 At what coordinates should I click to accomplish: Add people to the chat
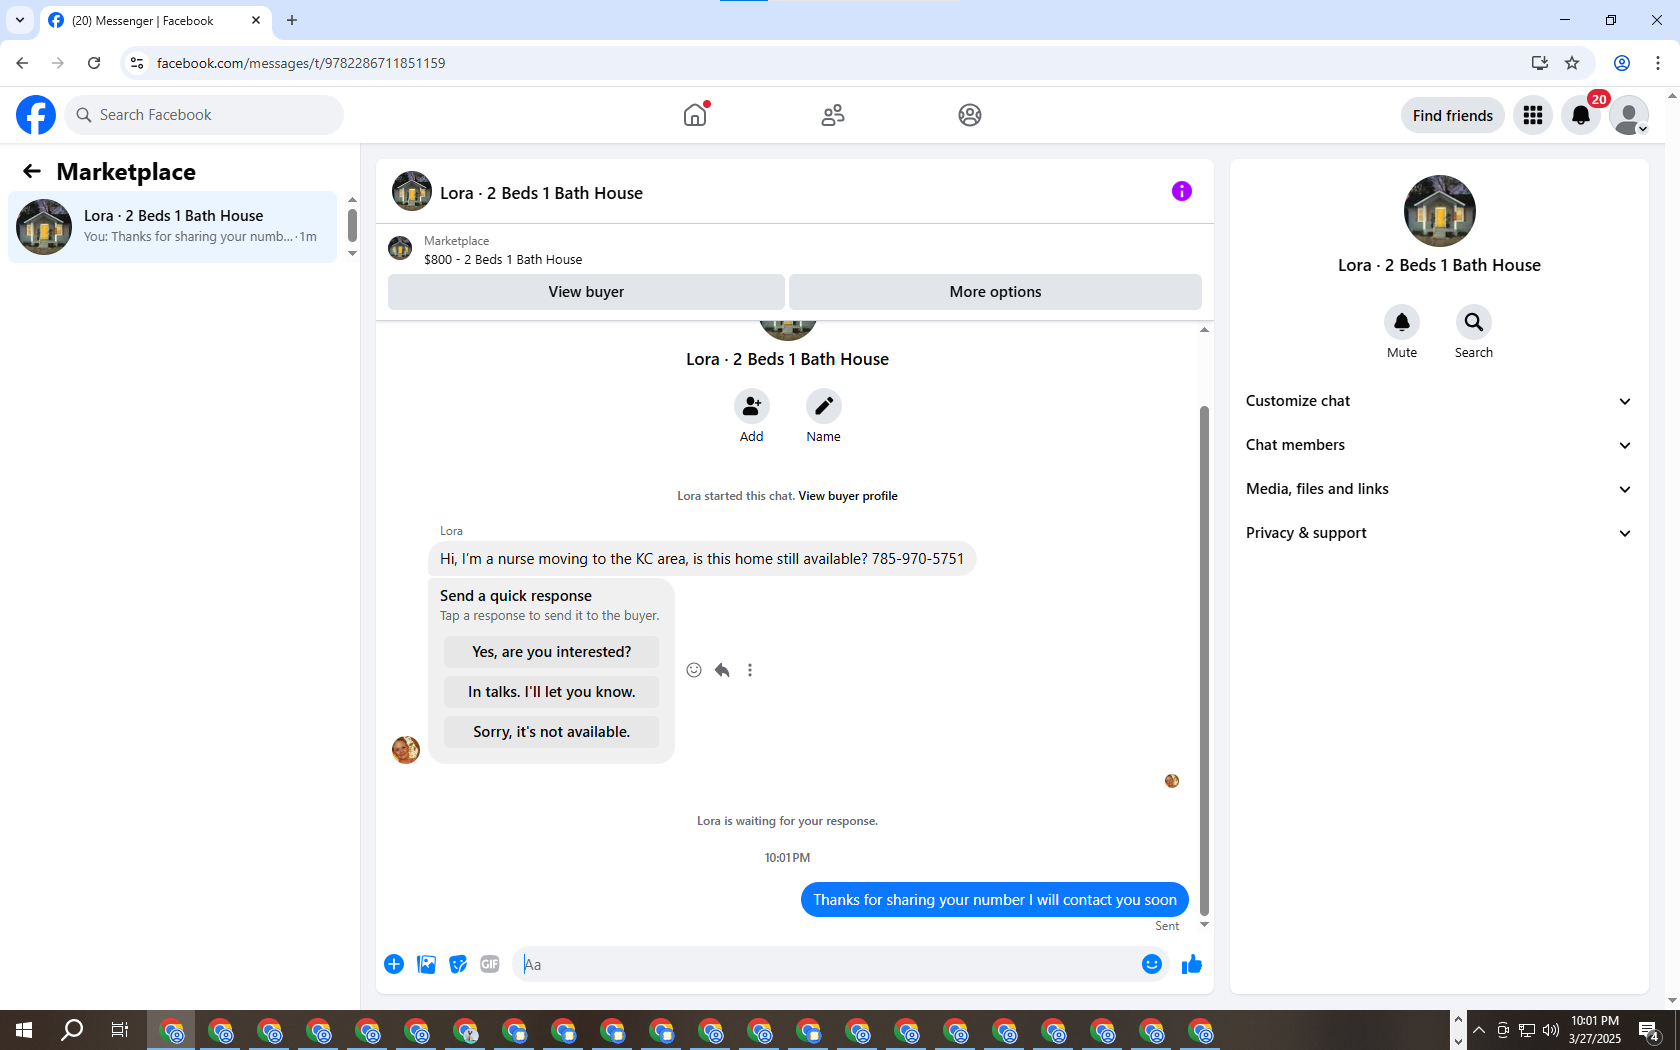pyautogui.click(x=752, y=406)
